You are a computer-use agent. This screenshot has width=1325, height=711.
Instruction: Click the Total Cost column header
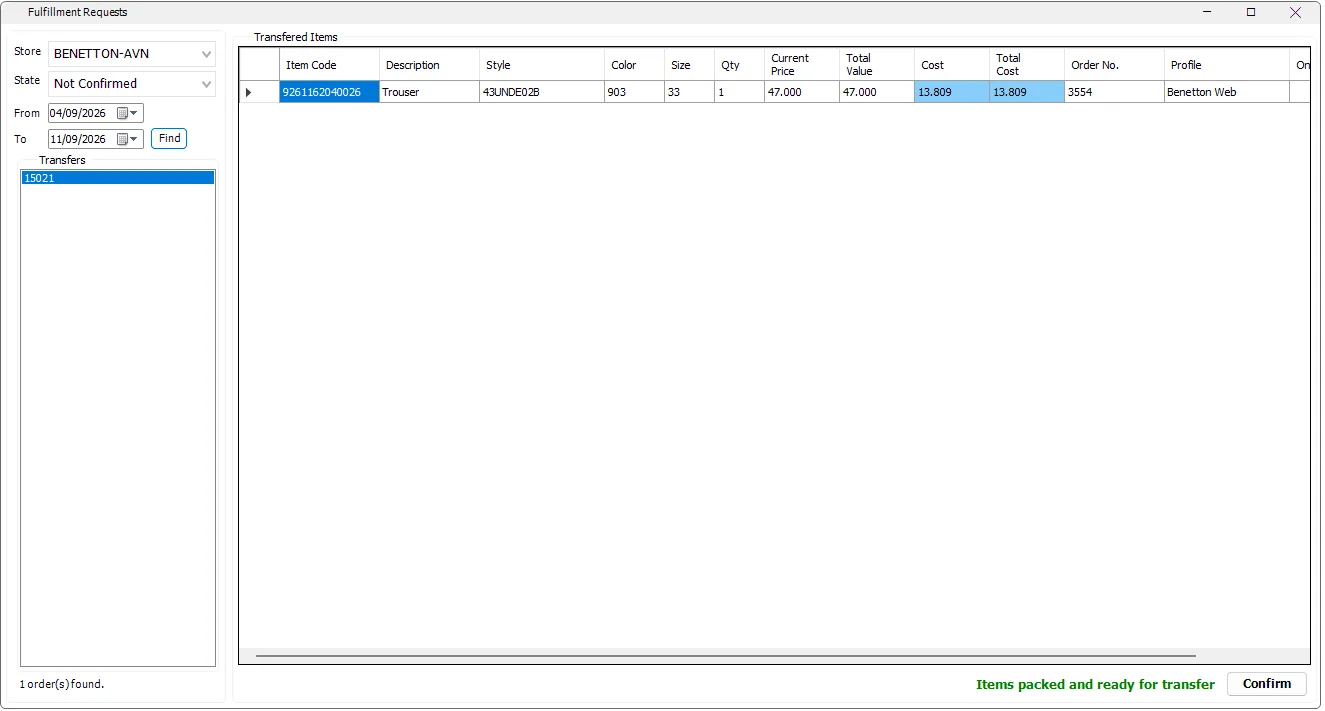1027,65
